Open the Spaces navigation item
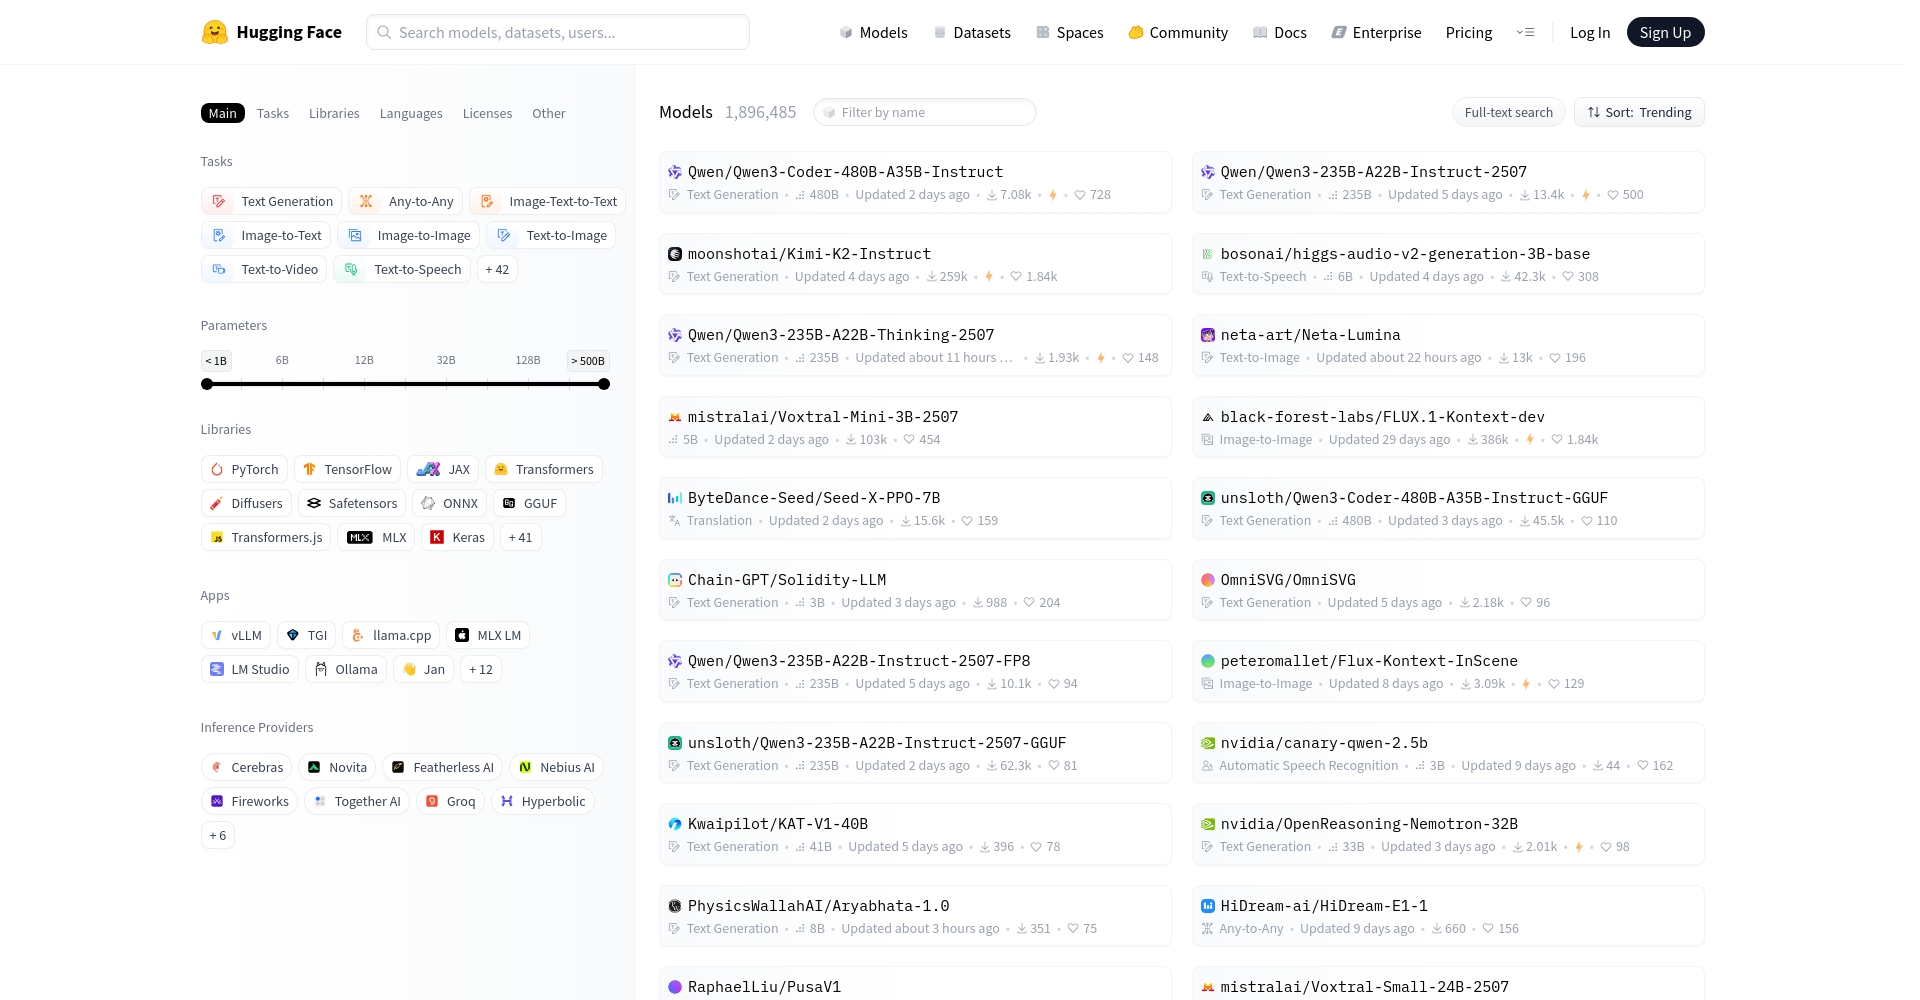Viewport: 1920px width, 1000px height. 1070,32
